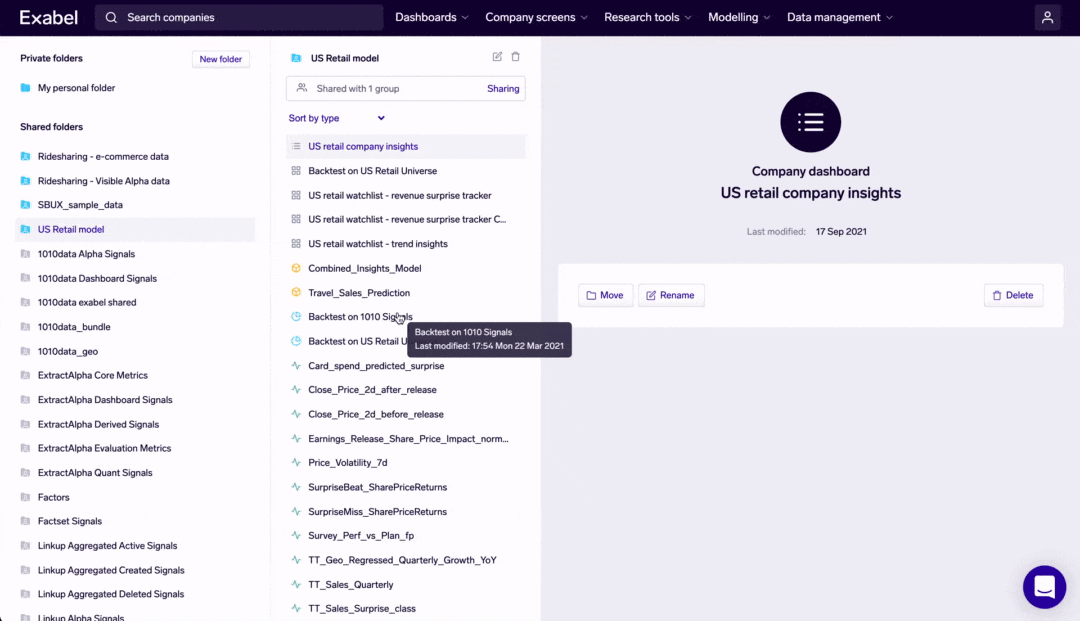Click the large Company dashboard list icon
Viewport: 1080px width, 621px height.
coord(811,122)
